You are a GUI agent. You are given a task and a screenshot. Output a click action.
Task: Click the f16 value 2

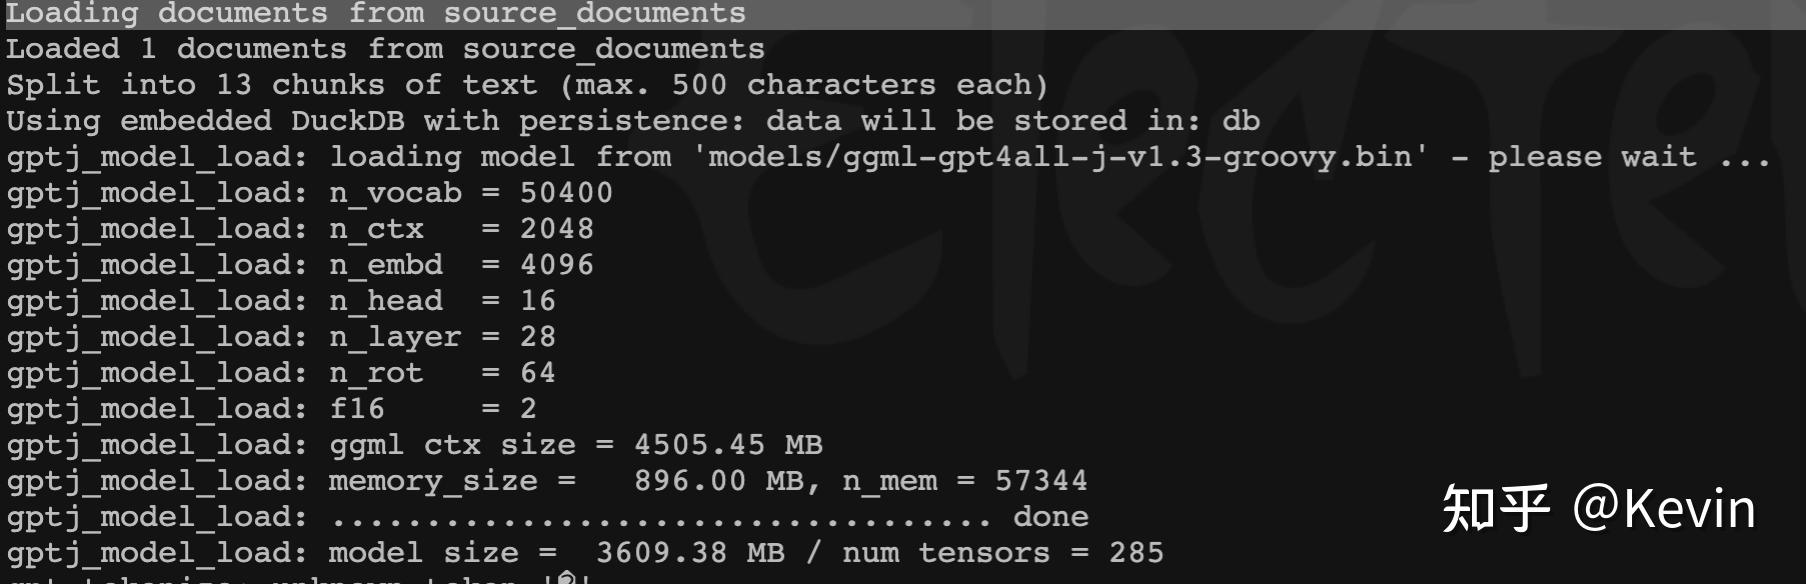coord(528,409)
